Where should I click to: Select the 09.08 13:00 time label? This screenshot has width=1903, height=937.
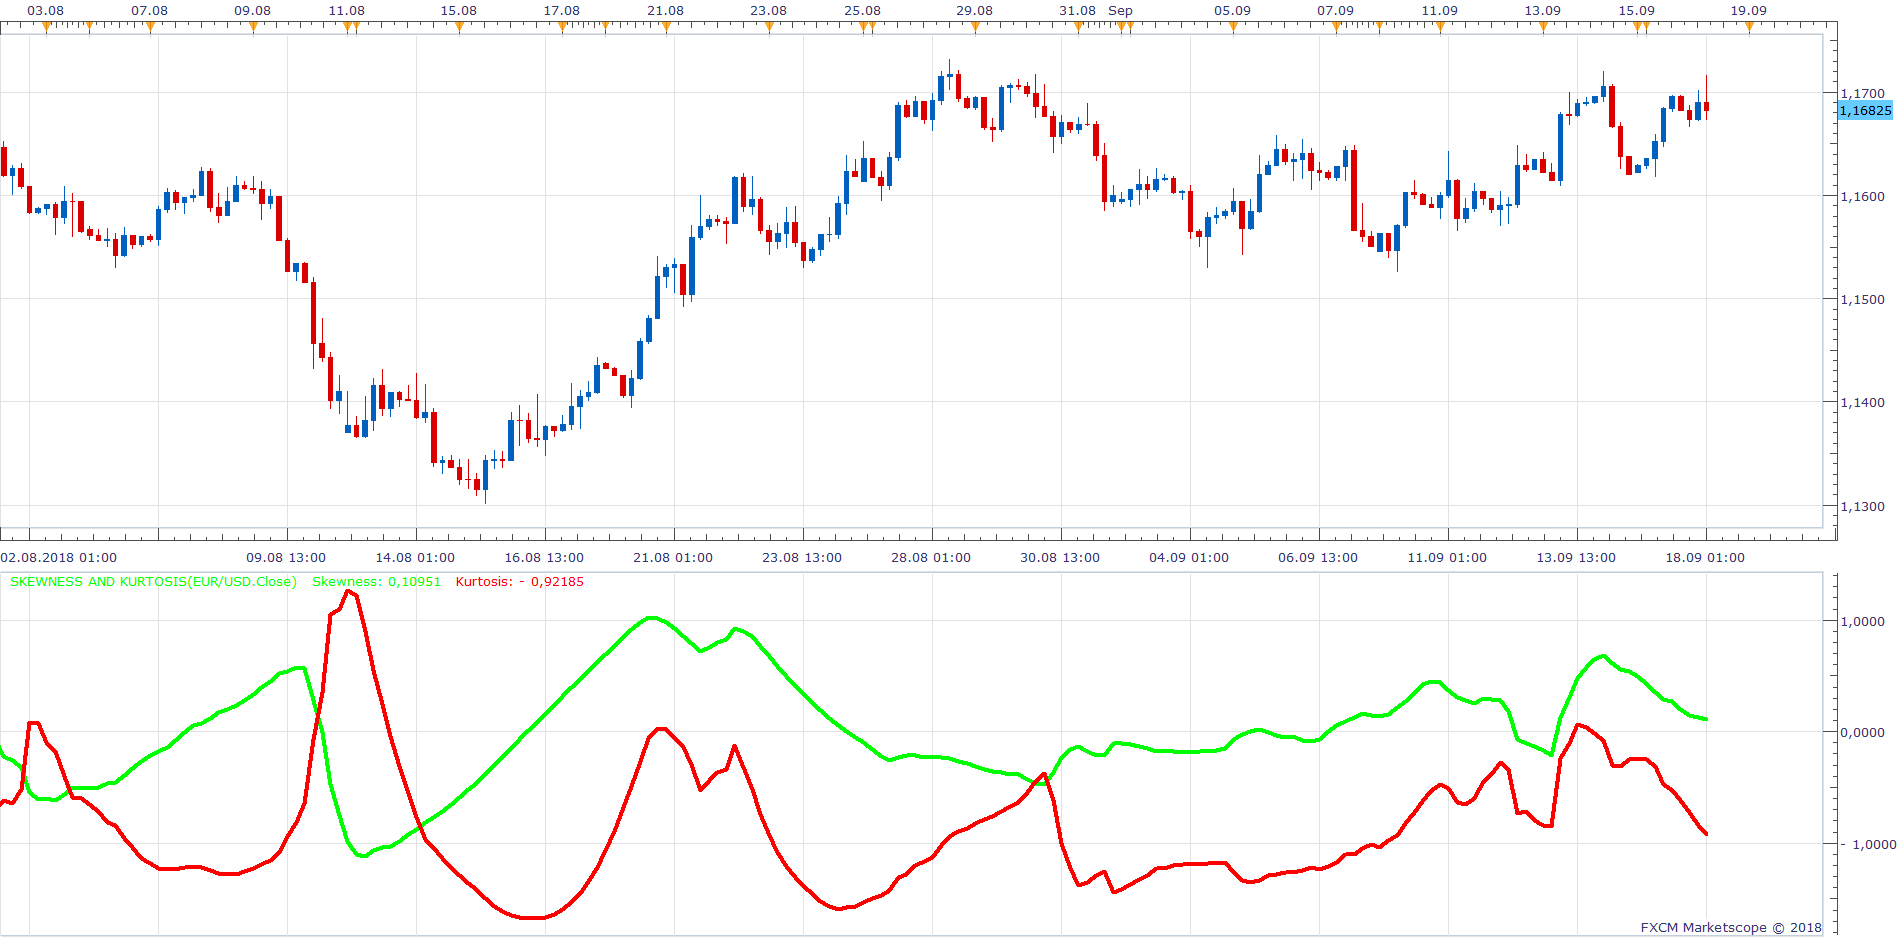pyautogui.click(x=286, y=558)
